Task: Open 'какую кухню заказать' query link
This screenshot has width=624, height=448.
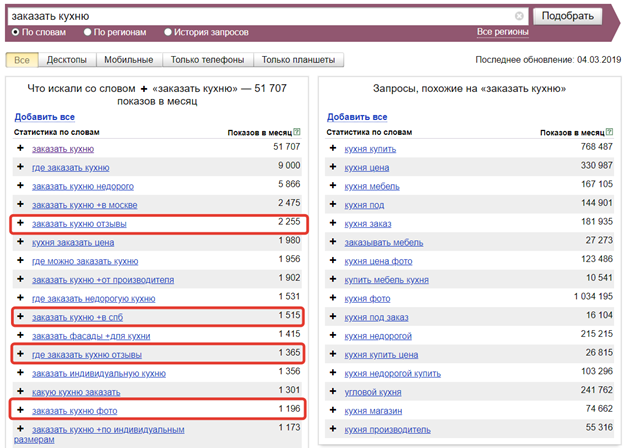Action: coord(76,392)
